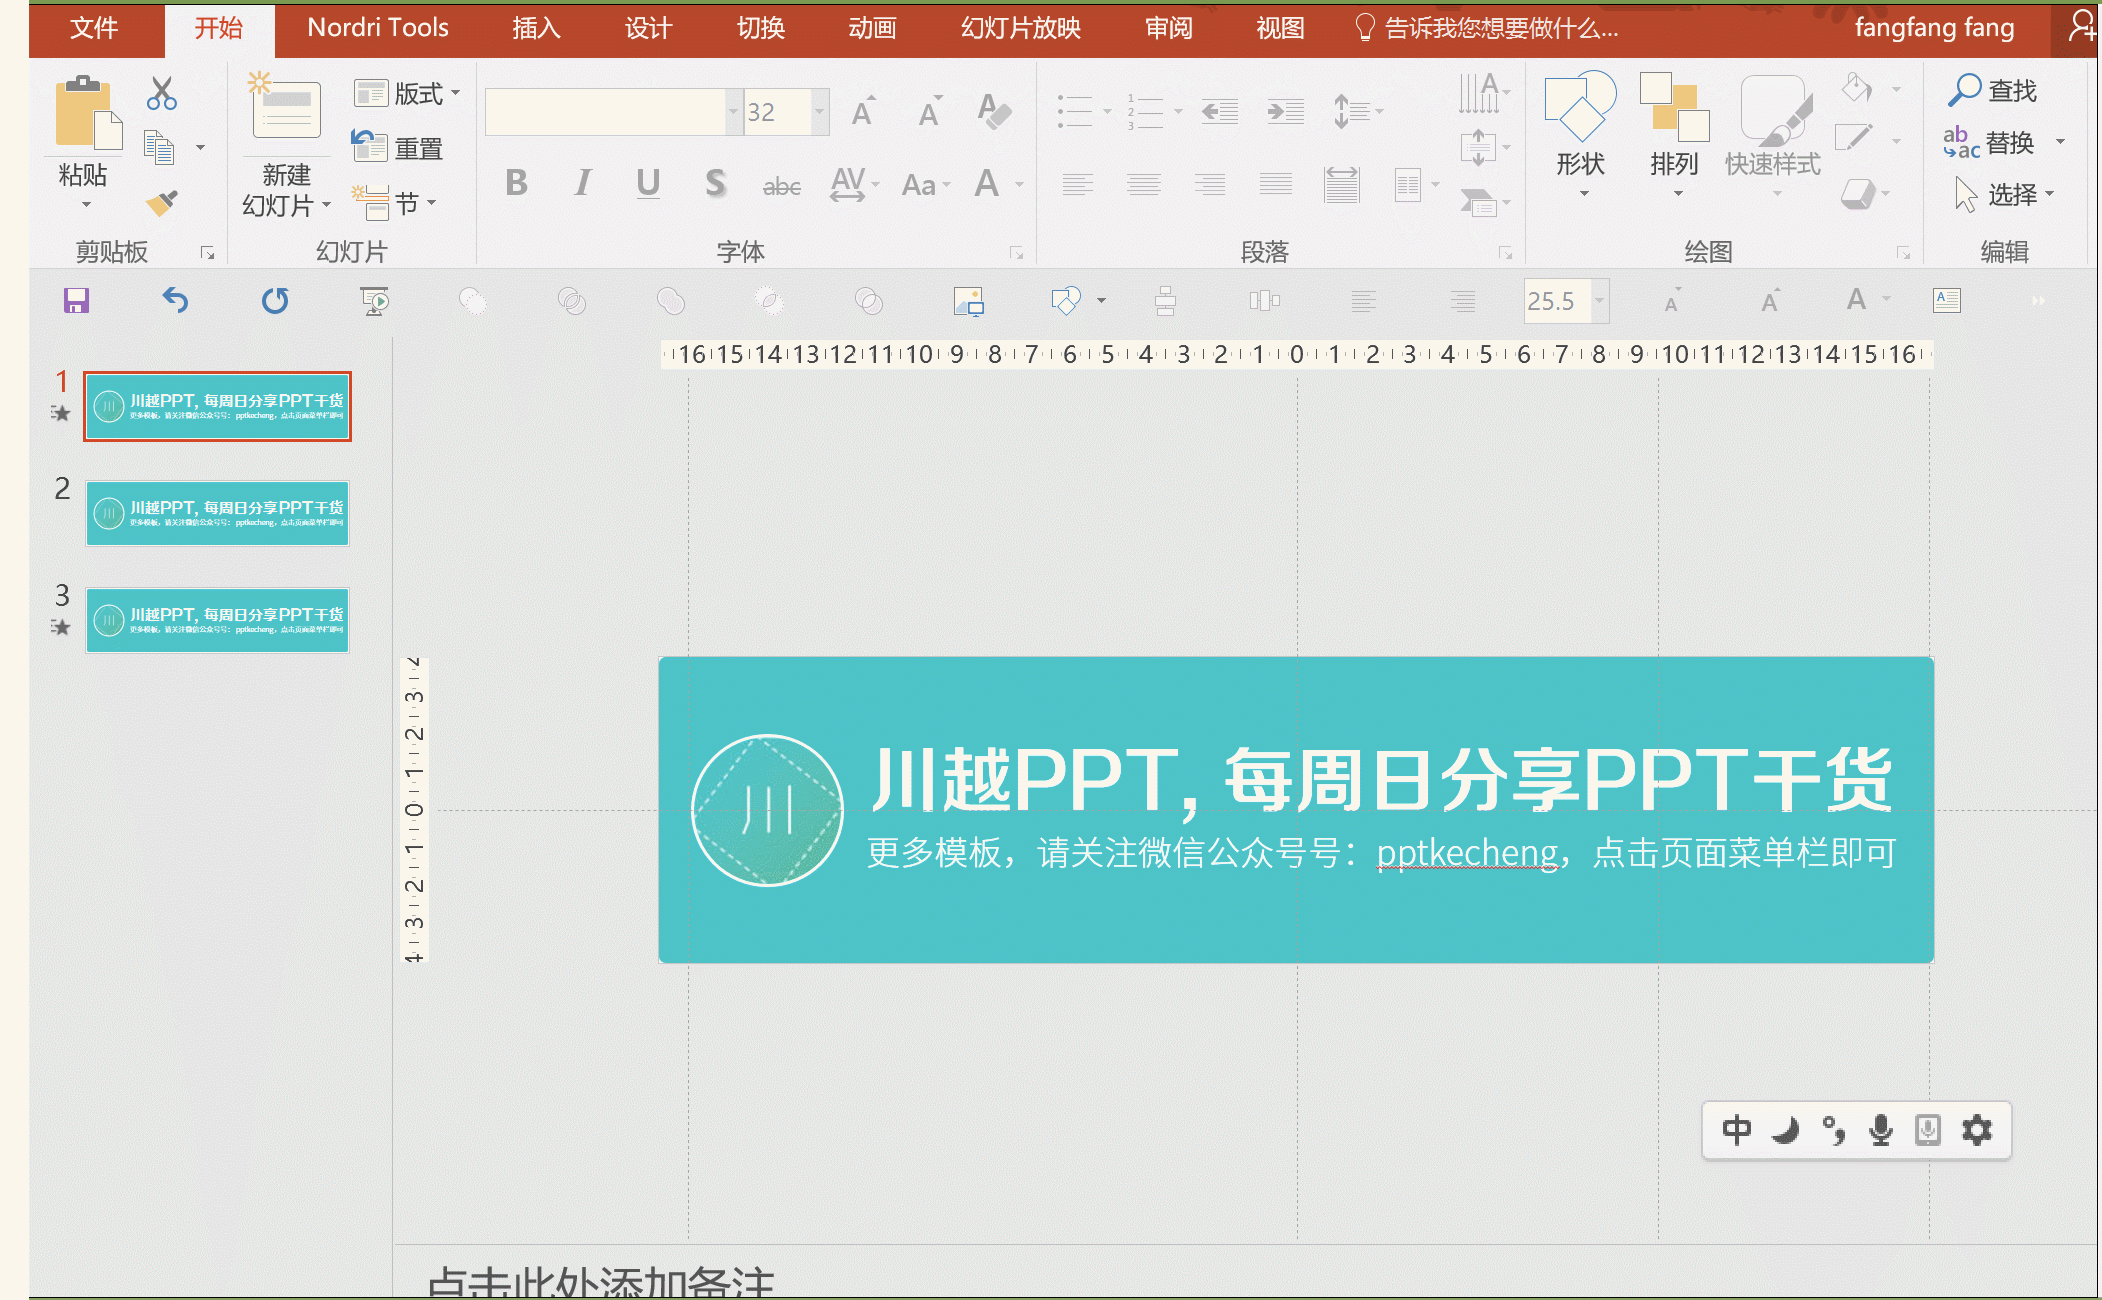Toggle Italic formatting
The height and width of the screenshot is (1300, 2102).
(x=583, y=183)
